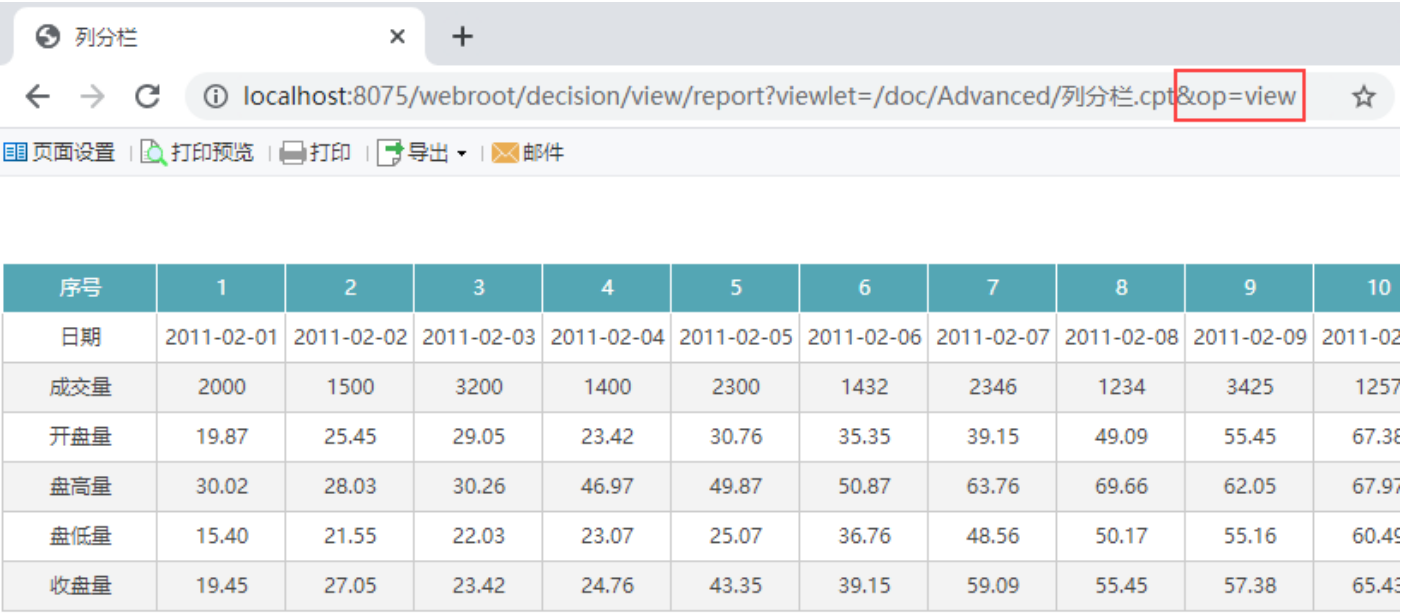Click the 成交量 row label
1405x614 pixels.
[80, 387]
